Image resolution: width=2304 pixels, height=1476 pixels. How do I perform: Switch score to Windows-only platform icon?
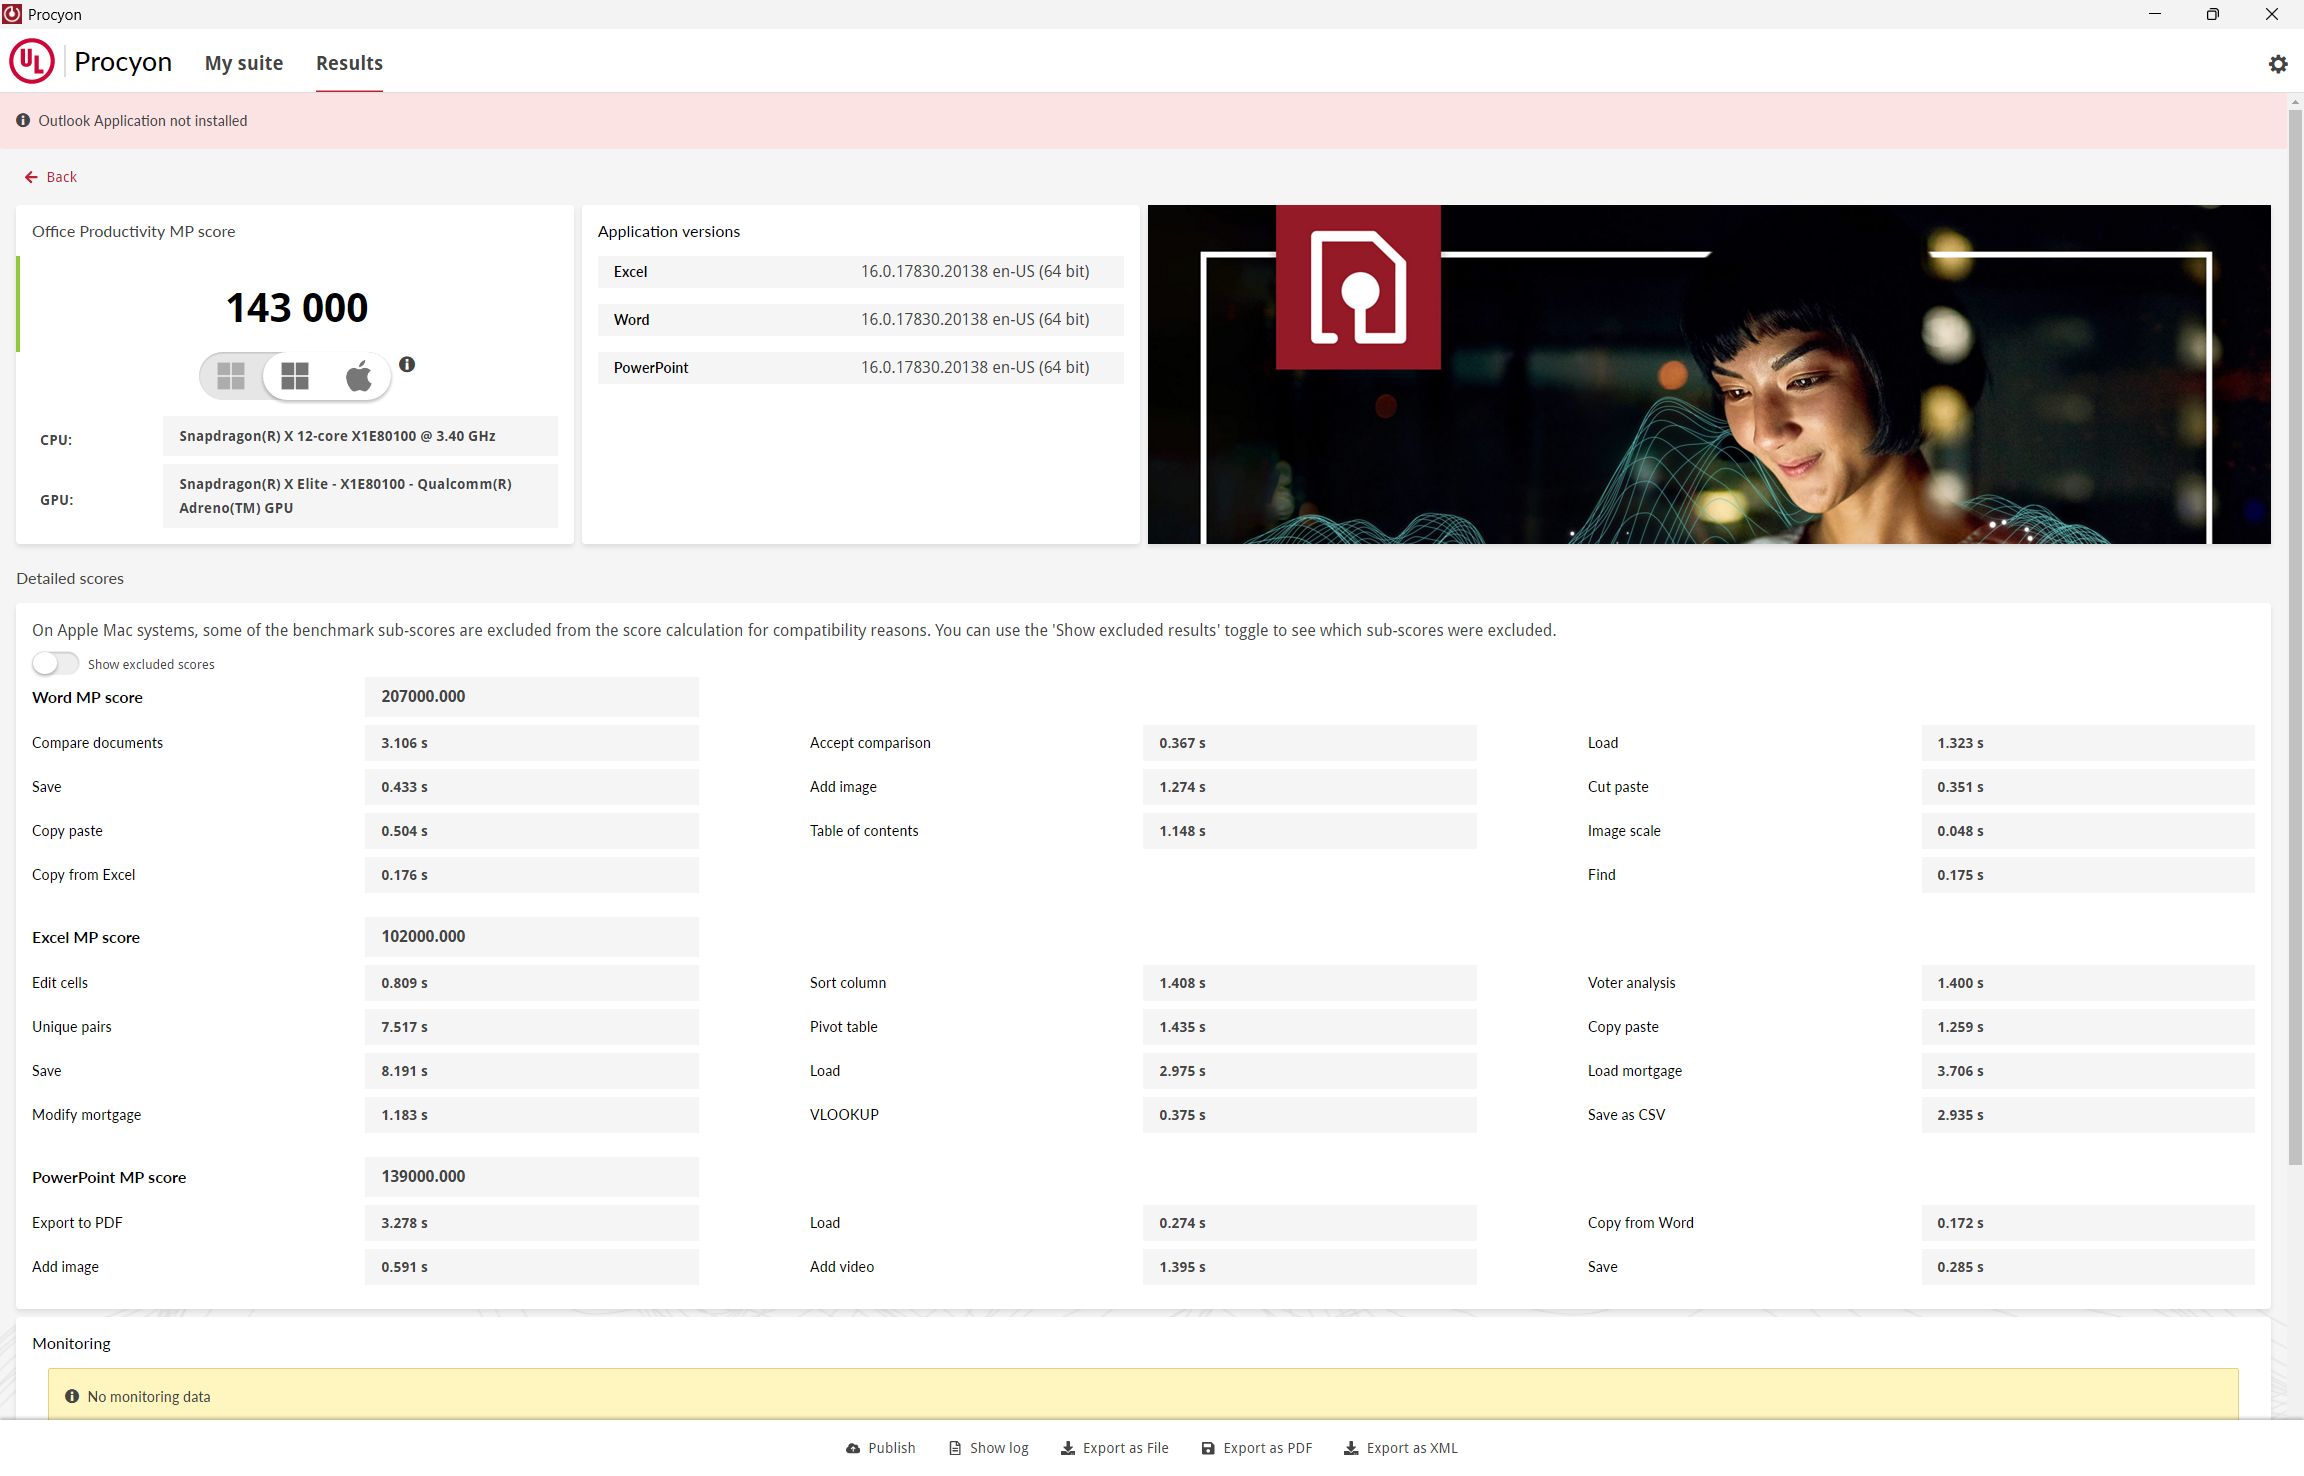[x=231, y=377]
